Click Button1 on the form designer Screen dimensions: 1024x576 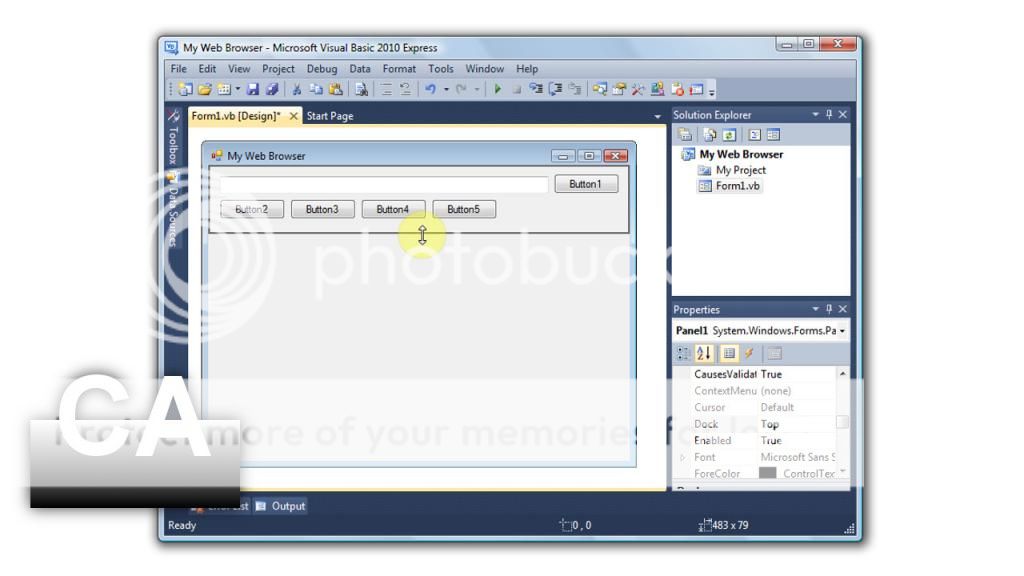point(586,184)
